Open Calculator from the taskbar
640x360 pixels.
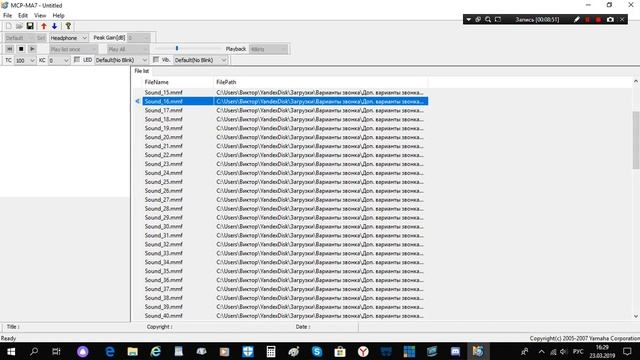[x=271, y=351]
